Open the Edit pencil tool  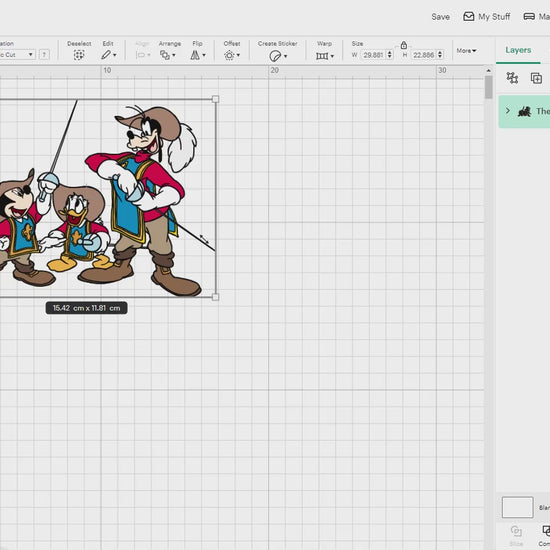point(106,55)
